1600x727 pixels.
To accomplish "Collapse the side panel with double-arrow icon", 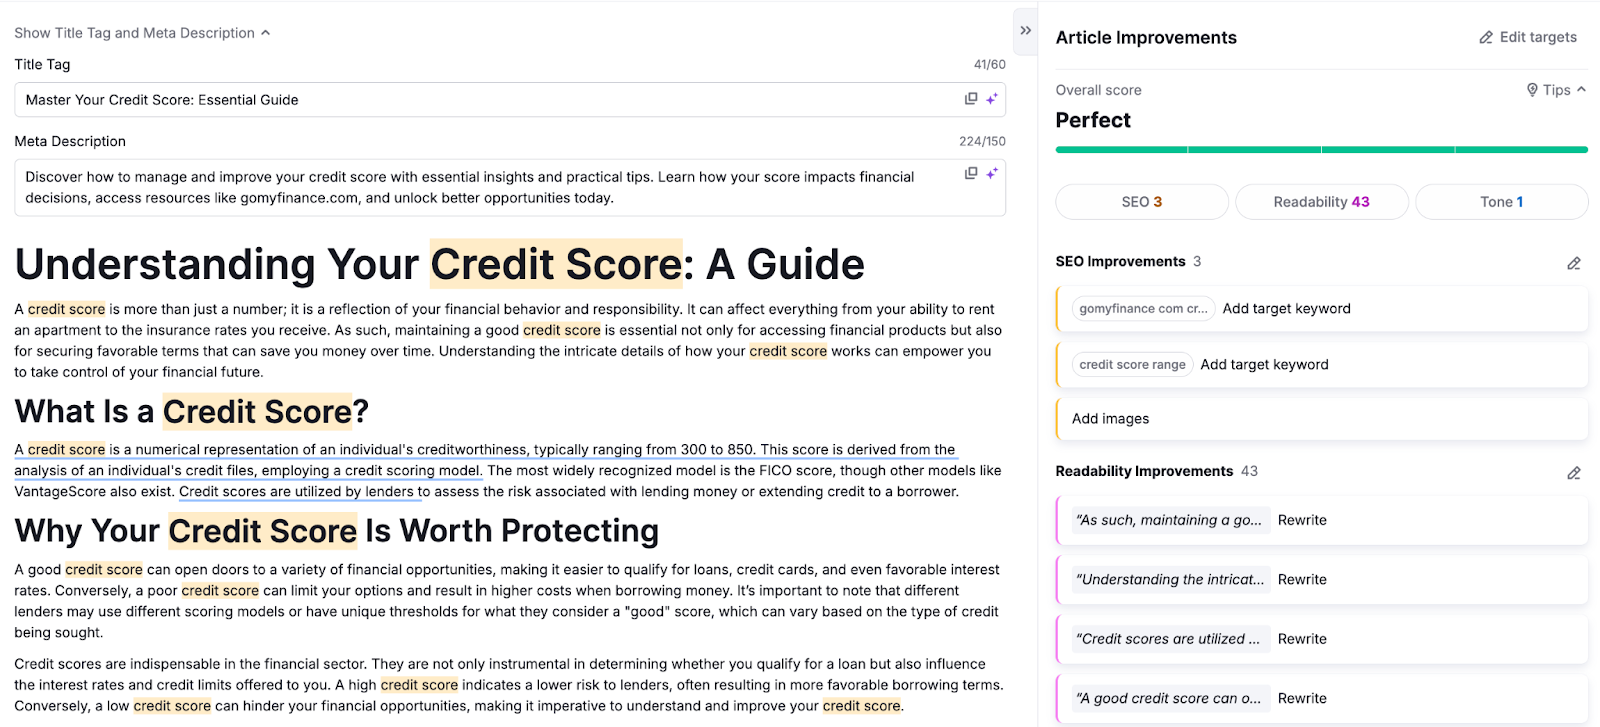I will 1025,31.
